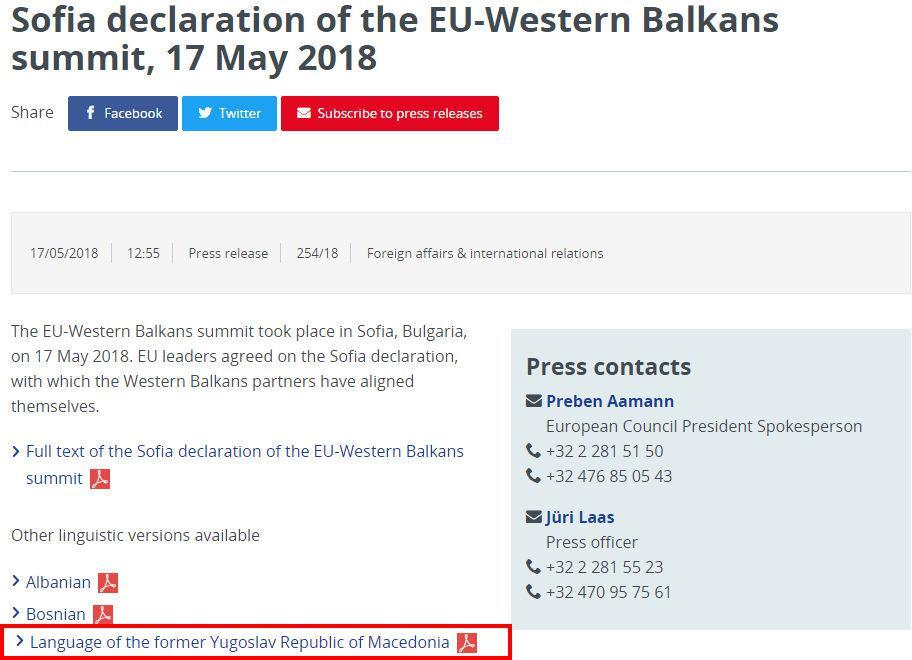912x660 pixels.
Task: Click envelope icon next to Jüri Laas
Action: click(534, 517)
